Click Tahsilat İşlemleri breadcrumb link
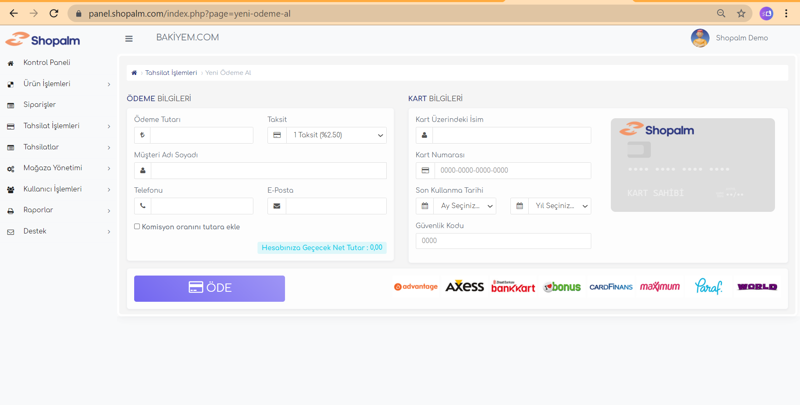 coord(171,73)
